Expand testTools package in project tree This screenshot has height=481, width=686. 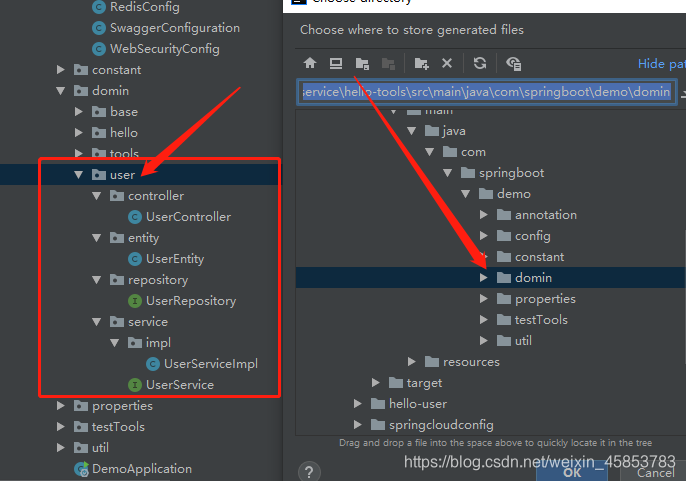click(x=61, y=427)
